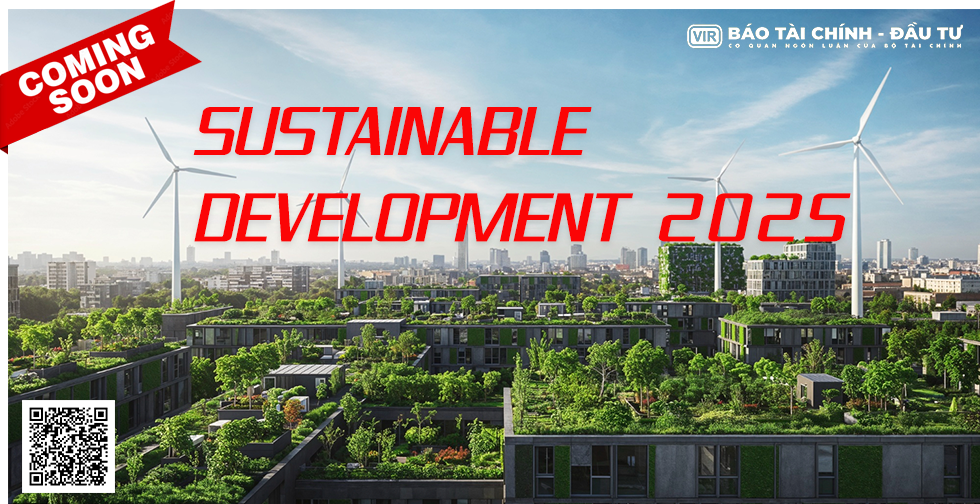Click the VIR logo icon
The image size is (980, 504).
point(704,36)
